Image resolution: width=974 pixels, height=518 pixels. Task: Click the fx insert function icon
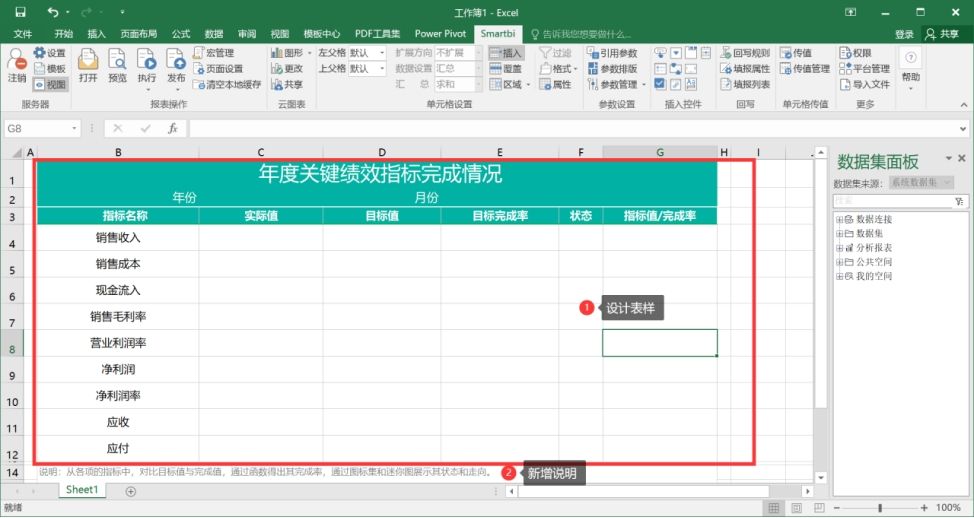pos(173,129)
